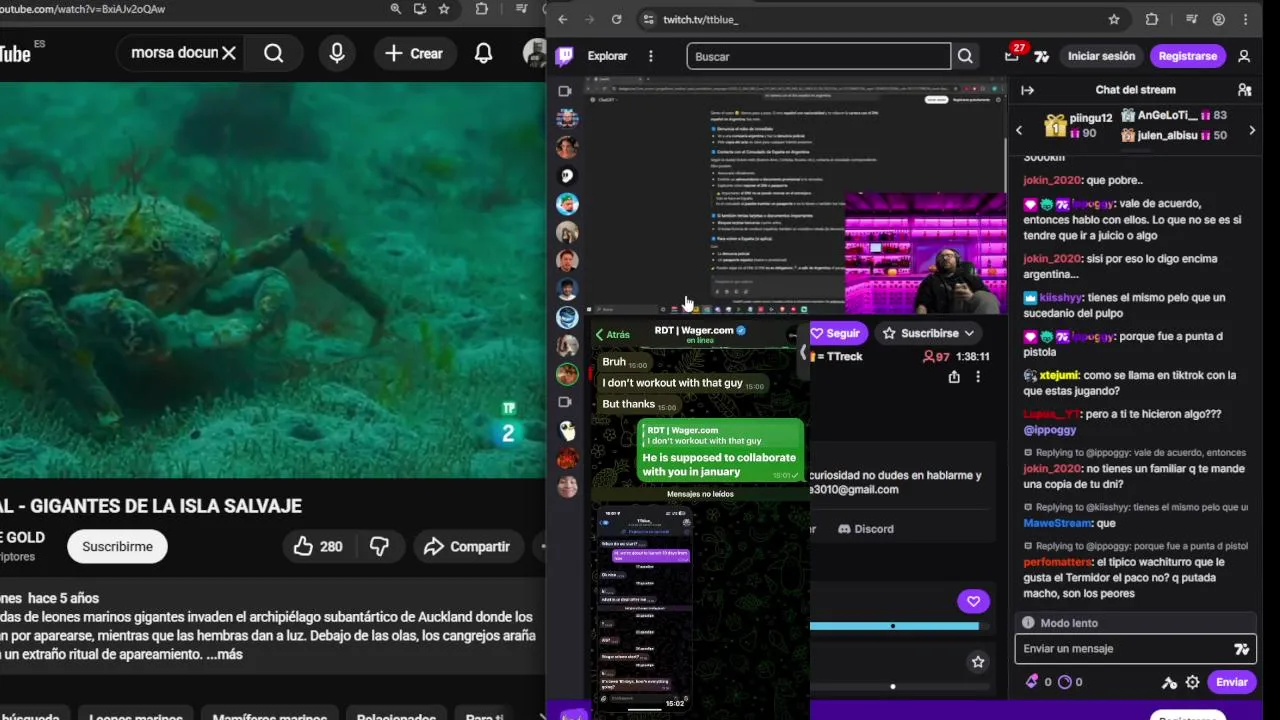
Task: Select the Relacionados chip on YouTube
Action: click(396, 715)
